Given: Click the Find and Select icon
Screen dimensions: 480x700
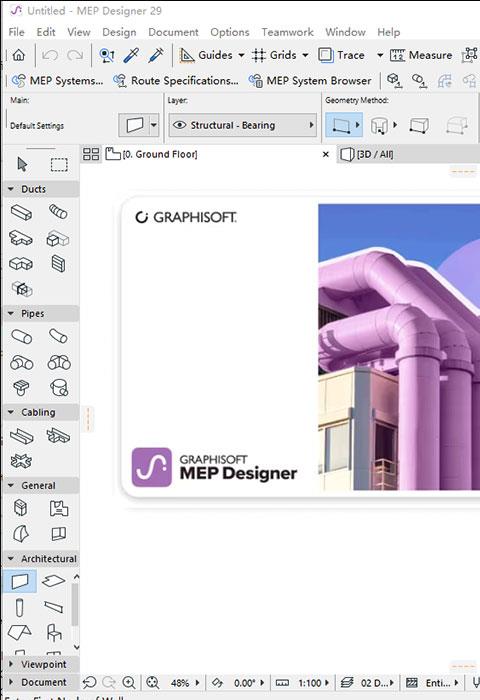Looking at the screenshot, I should click(x=107, y=55).
